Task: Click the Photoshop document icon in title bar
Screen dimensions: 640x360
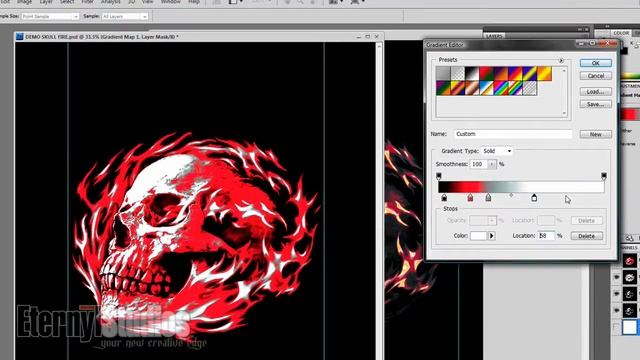Action: click(x=19, y=37)
